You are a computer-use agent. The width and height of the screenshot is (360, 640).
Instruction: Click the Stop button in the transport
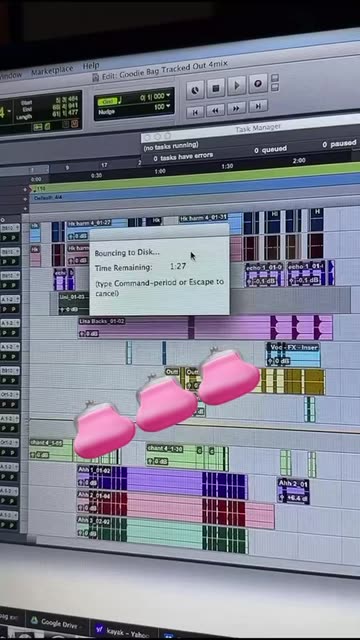216,88
